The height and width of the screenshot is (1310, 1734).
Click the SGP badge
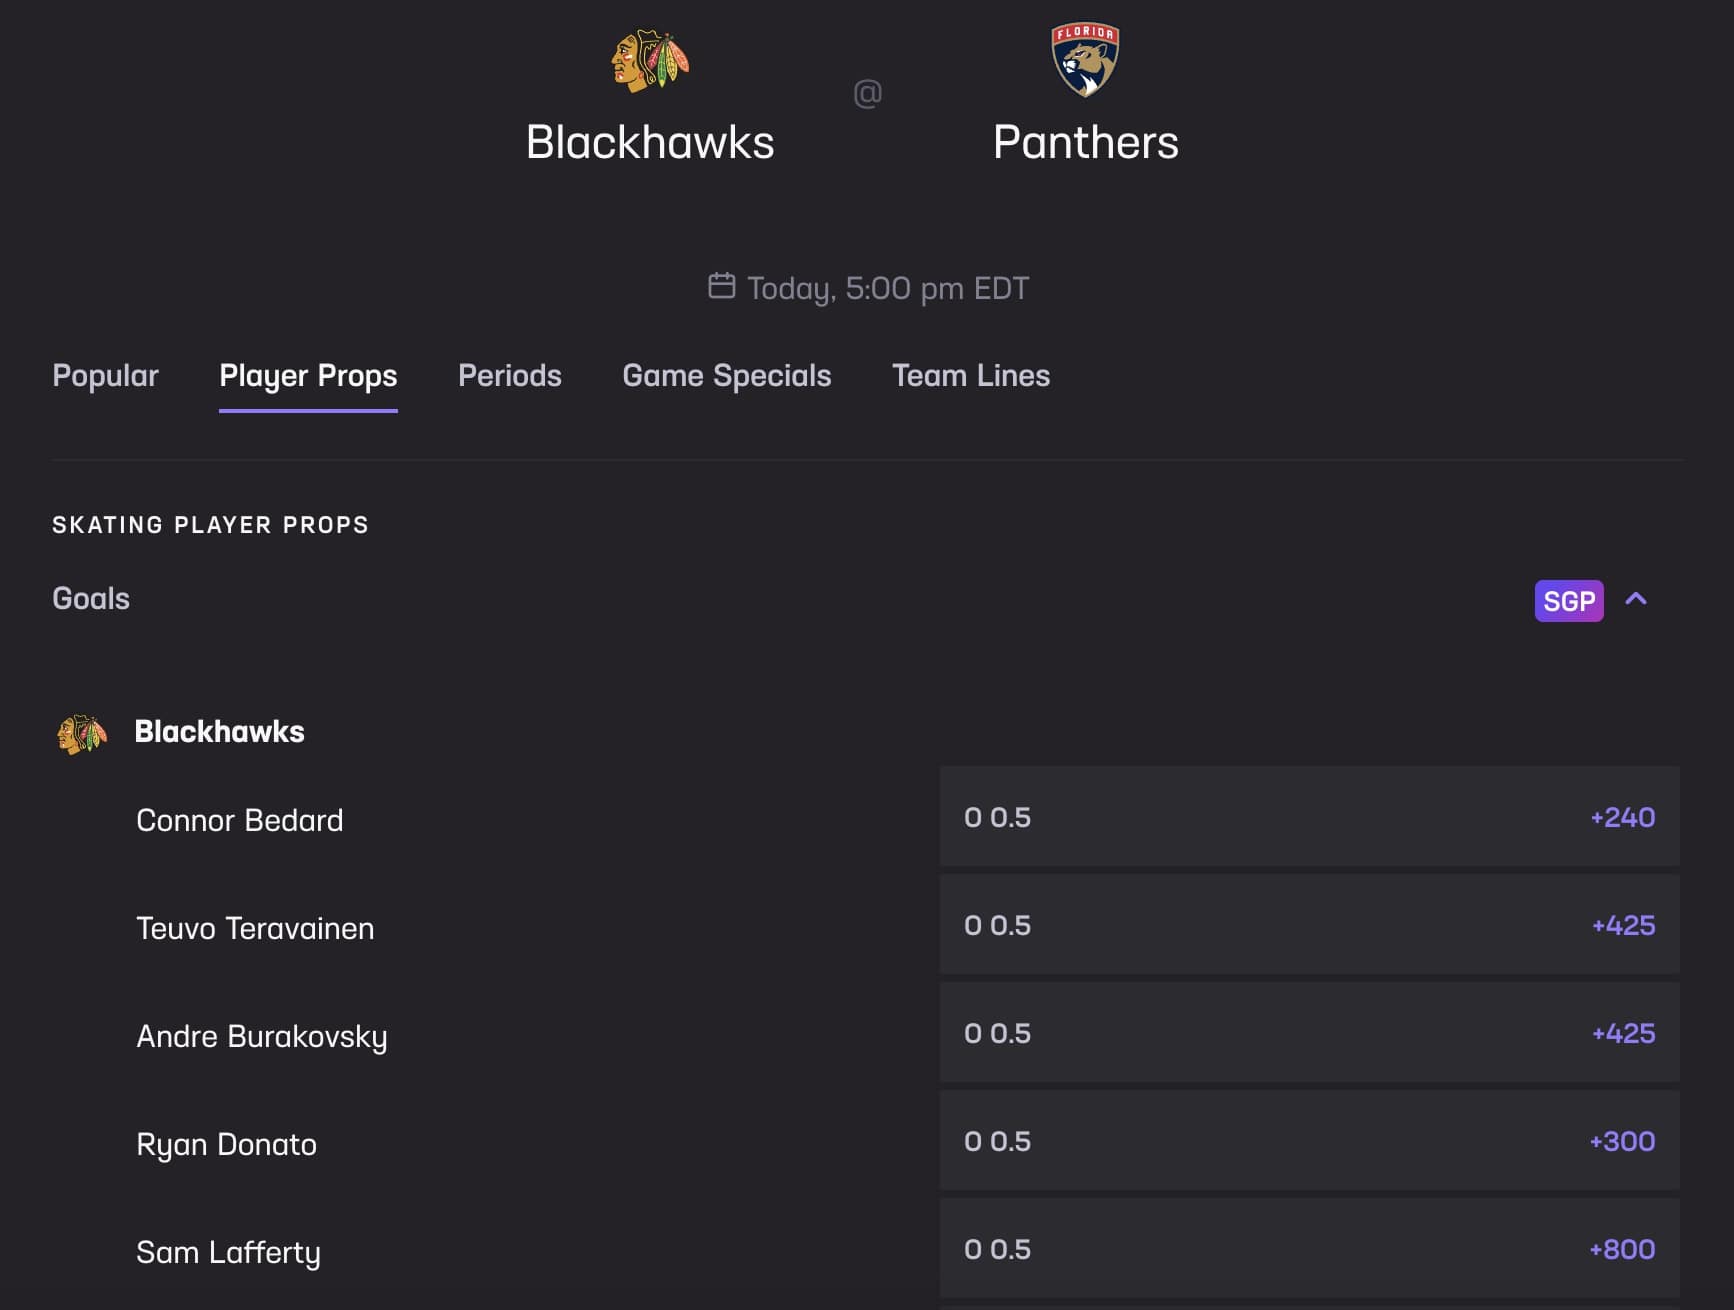coord(1569,600)
